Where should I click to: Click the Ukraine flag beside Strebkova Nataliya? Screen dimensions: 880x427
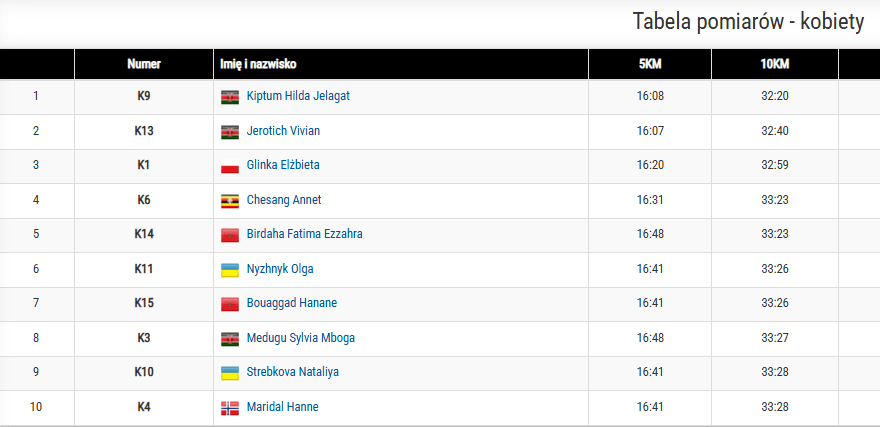(x=230, y=373)
